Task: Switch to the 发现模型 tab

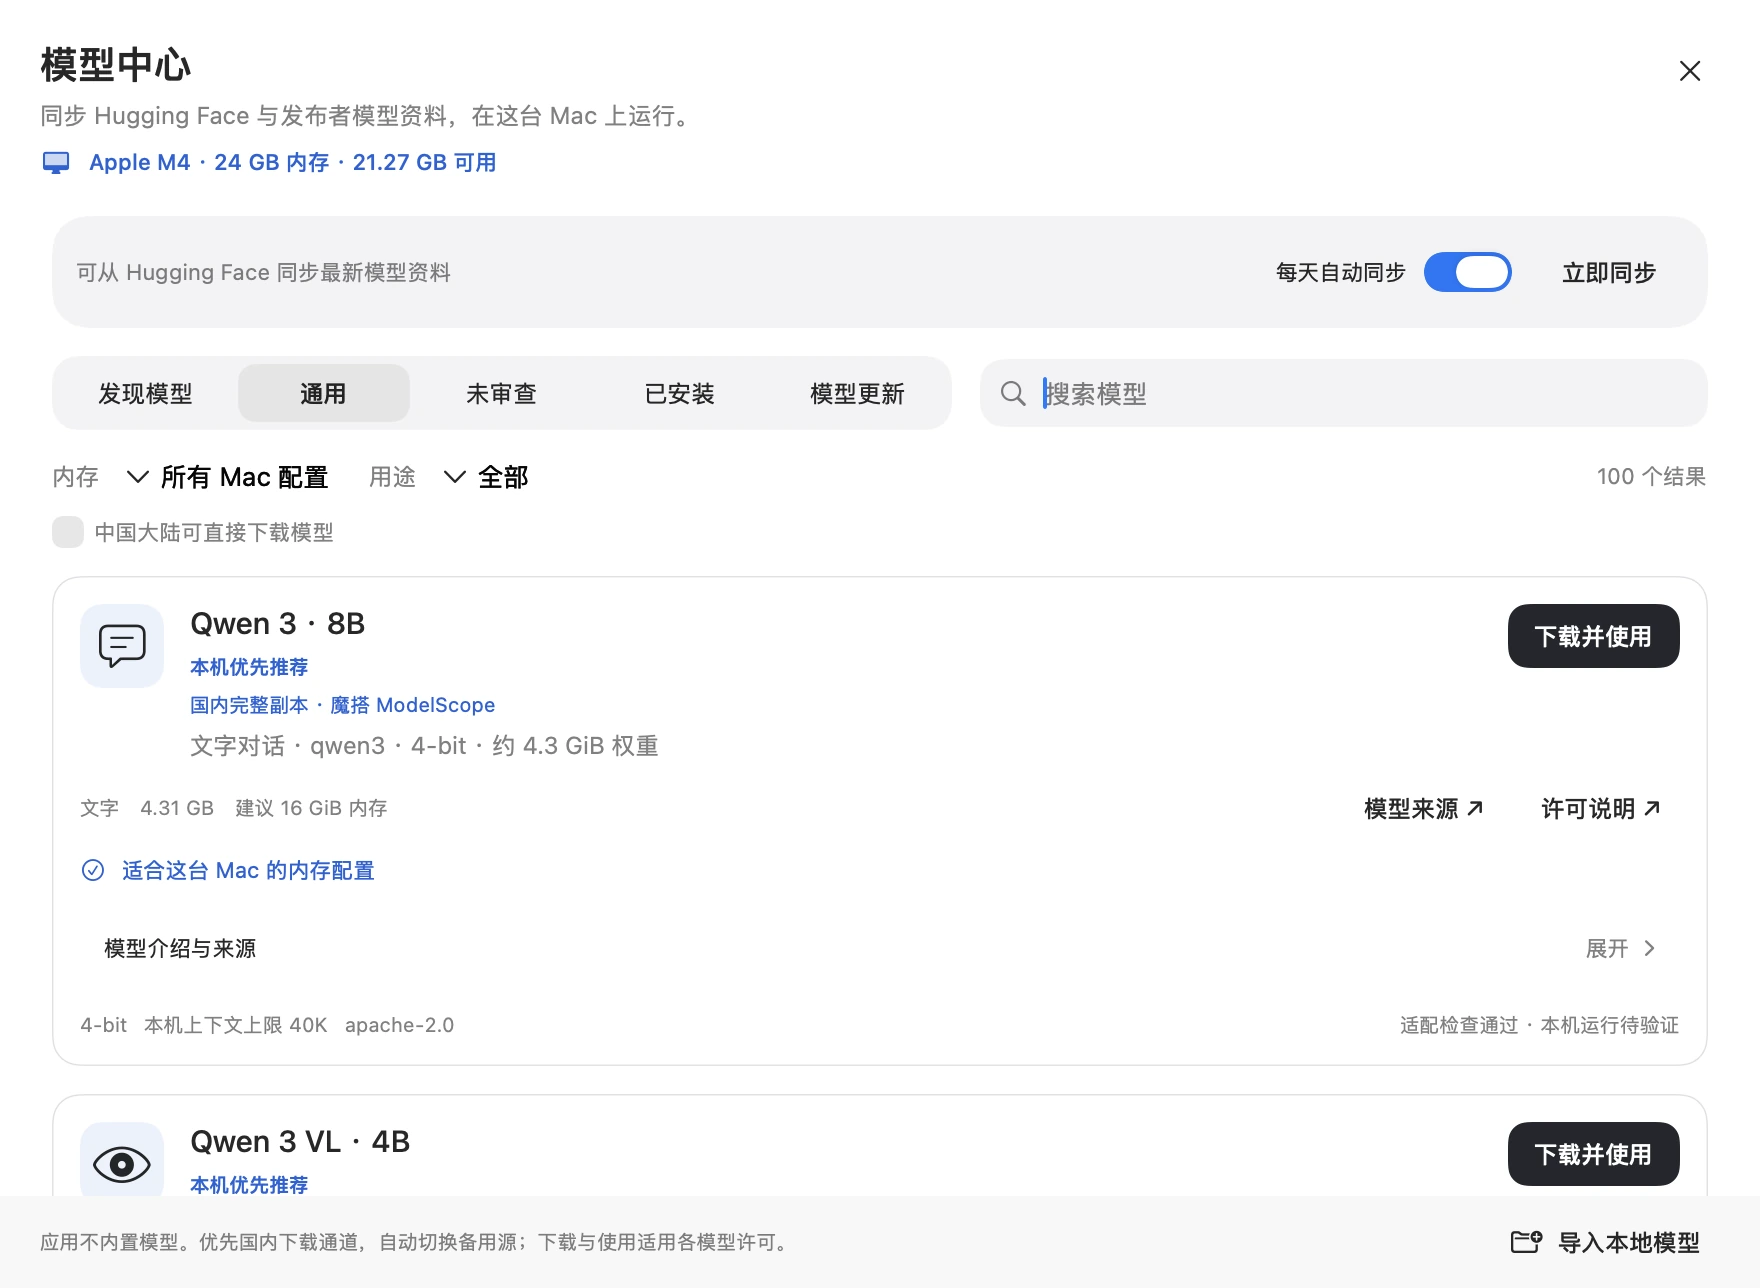Action: point(145,394)
